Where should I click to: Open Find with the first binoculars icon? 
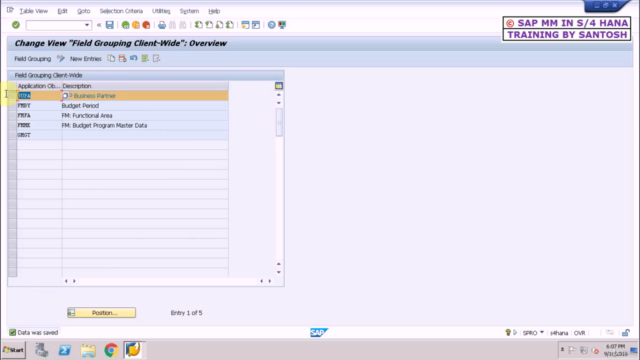click(x=172, y=25)
